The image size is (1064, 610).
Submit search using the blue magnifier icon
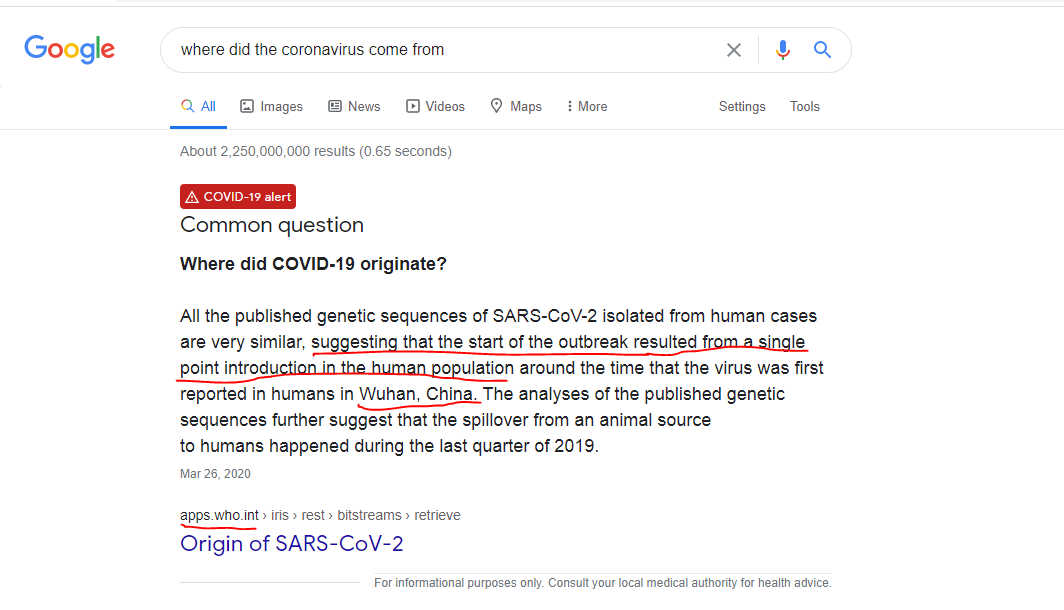click(823, 50)
